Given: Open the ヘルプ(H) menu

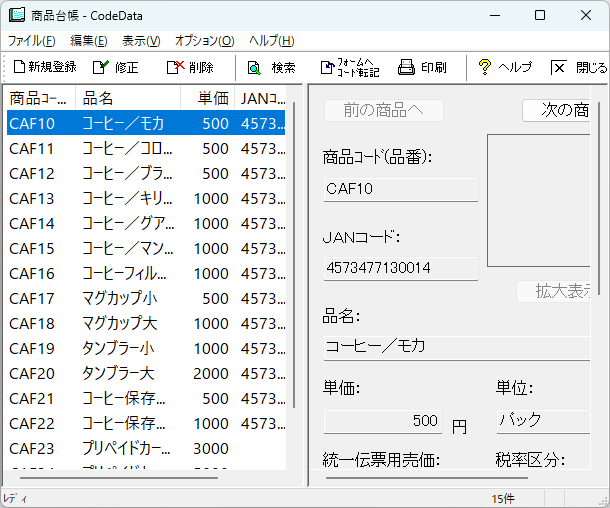Looking at the screenshot, I should [272, 40].
